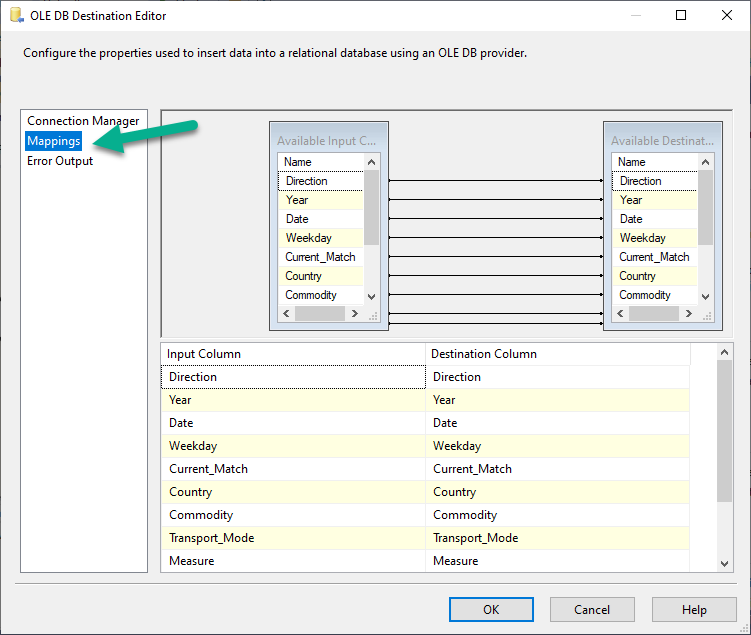
Task: Click Direction cell under Destination Column
Action: coord(558,377)
